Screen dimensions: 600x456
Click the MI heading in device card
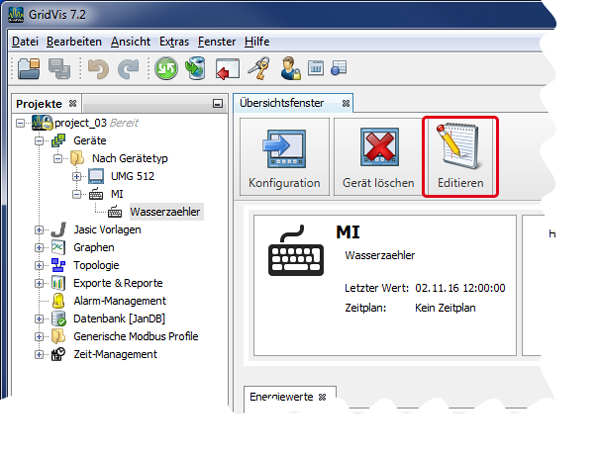[348, 232]
